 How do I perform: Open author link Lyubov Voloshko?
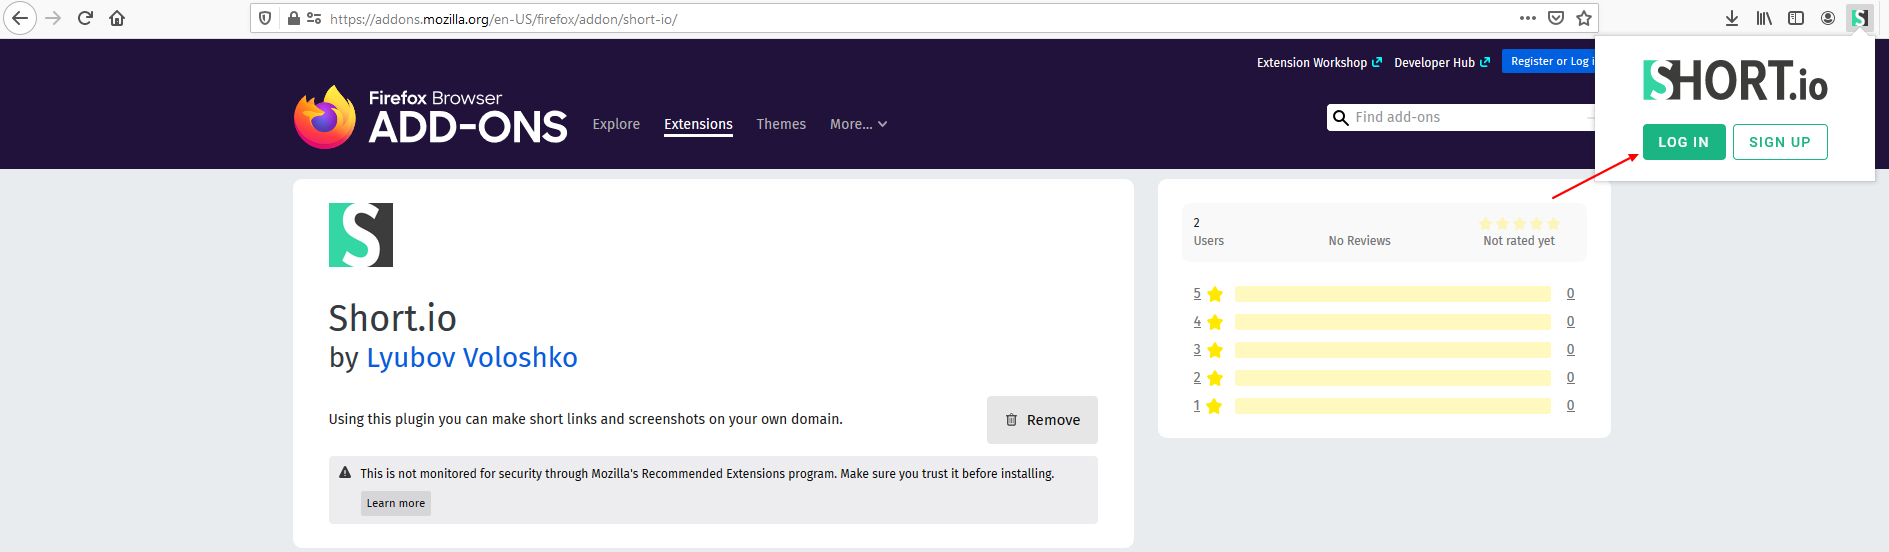coord(472,358)
